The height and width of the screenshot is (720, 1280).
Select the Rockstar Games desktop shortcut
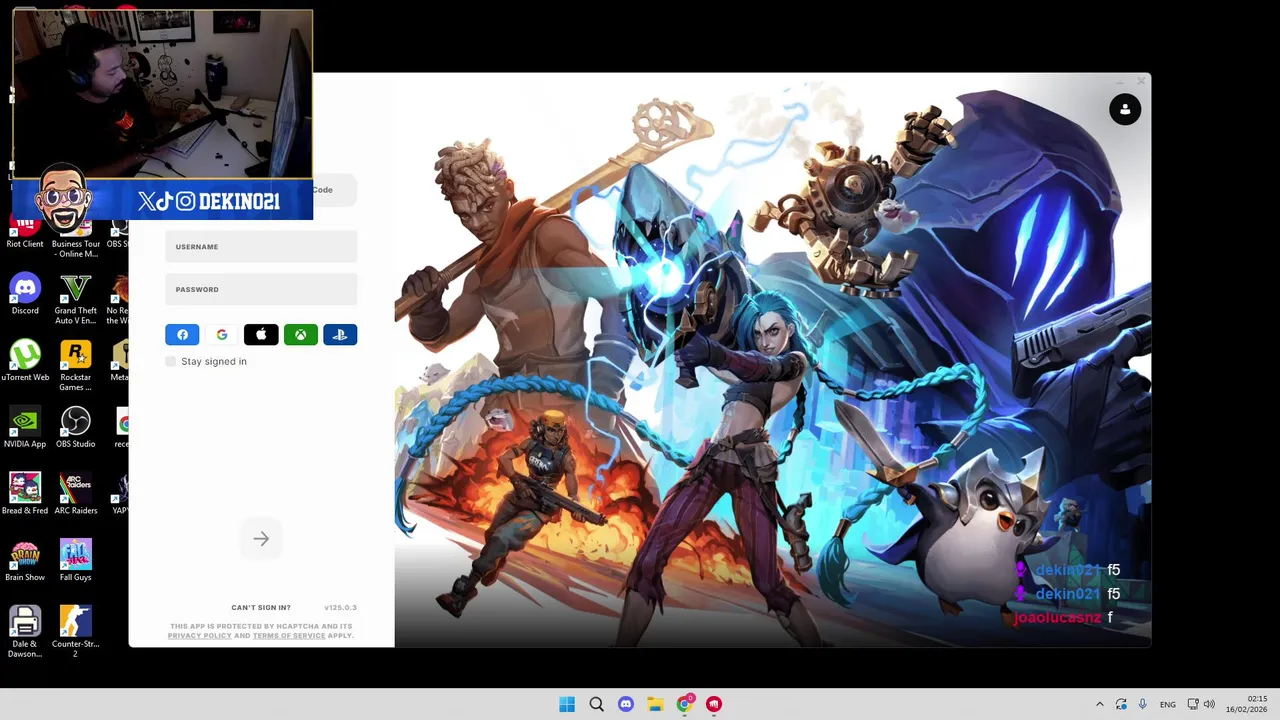click(x=76, y=366)
